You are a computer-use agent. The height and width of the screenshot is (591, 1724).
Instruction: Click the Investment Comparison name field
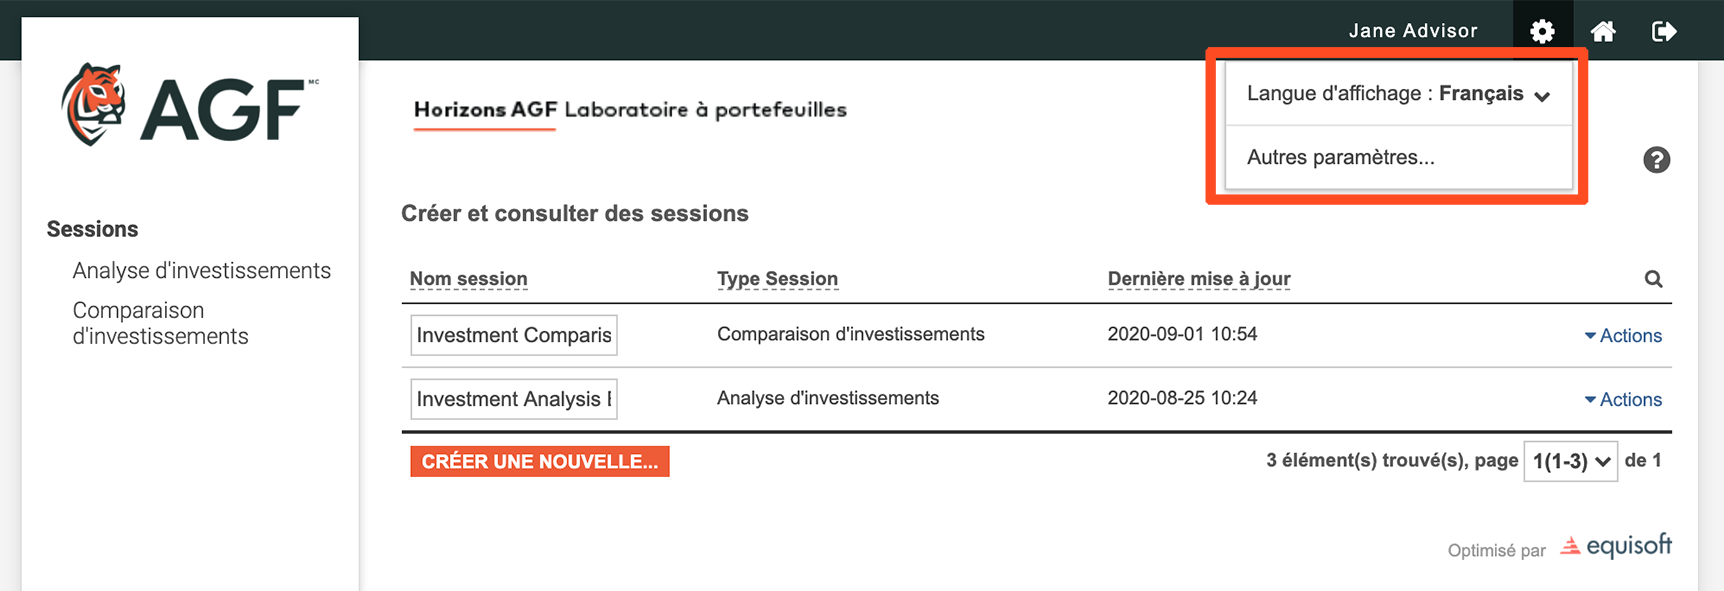(x=514, y=335)
